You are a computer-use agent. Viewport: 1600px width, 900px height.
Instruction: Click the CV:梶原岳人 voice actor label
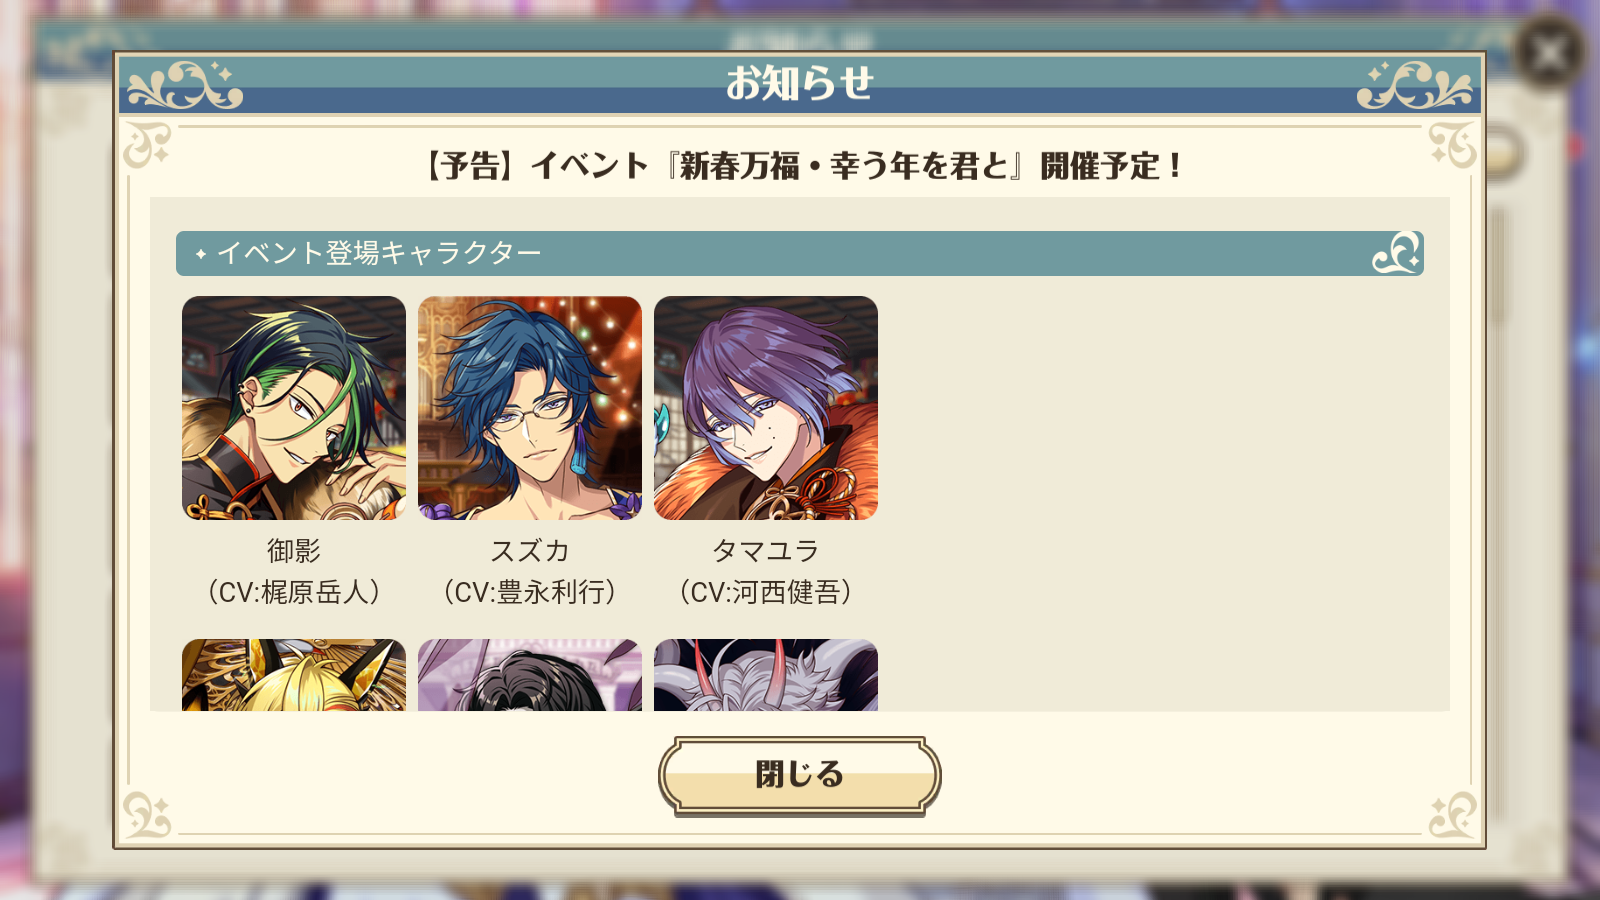[294, 593]
